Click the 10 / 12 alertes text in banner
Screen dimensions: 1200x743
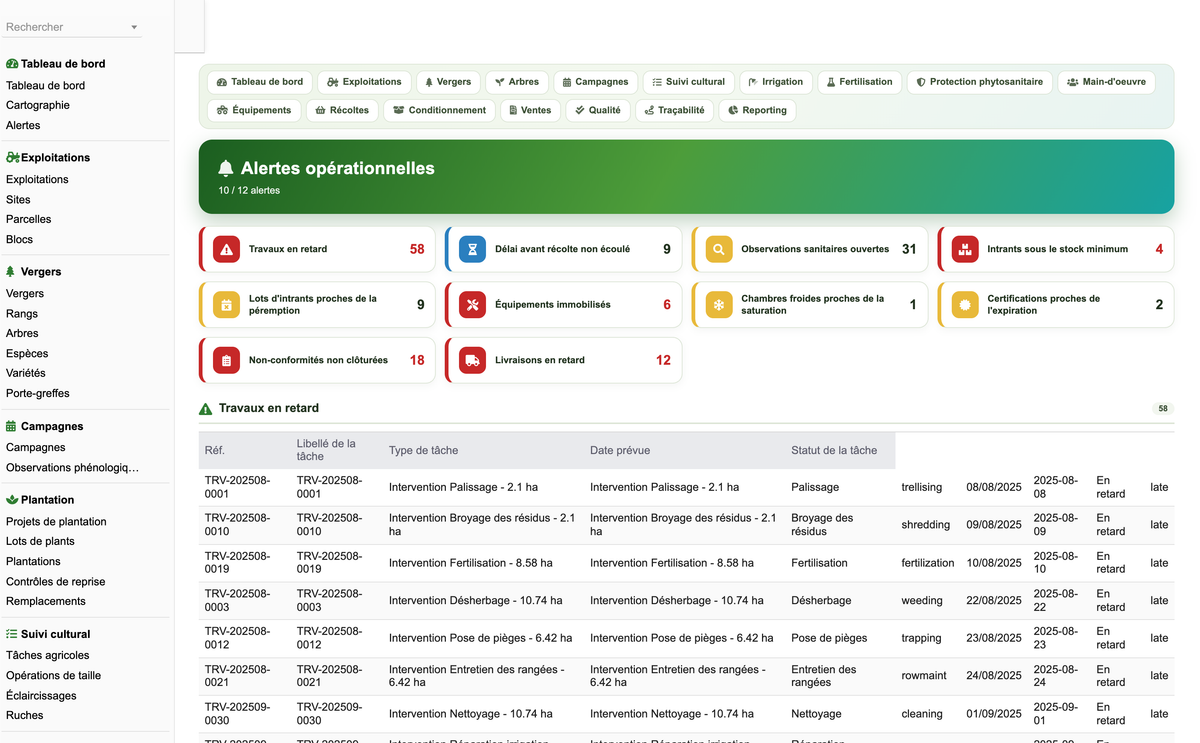(249, 190)
